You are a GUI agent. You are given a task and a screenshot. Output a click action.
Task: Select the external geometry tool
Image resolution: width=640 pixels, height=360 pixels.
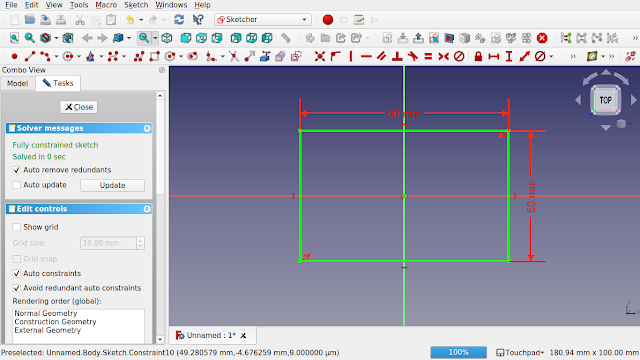[265, 56]
